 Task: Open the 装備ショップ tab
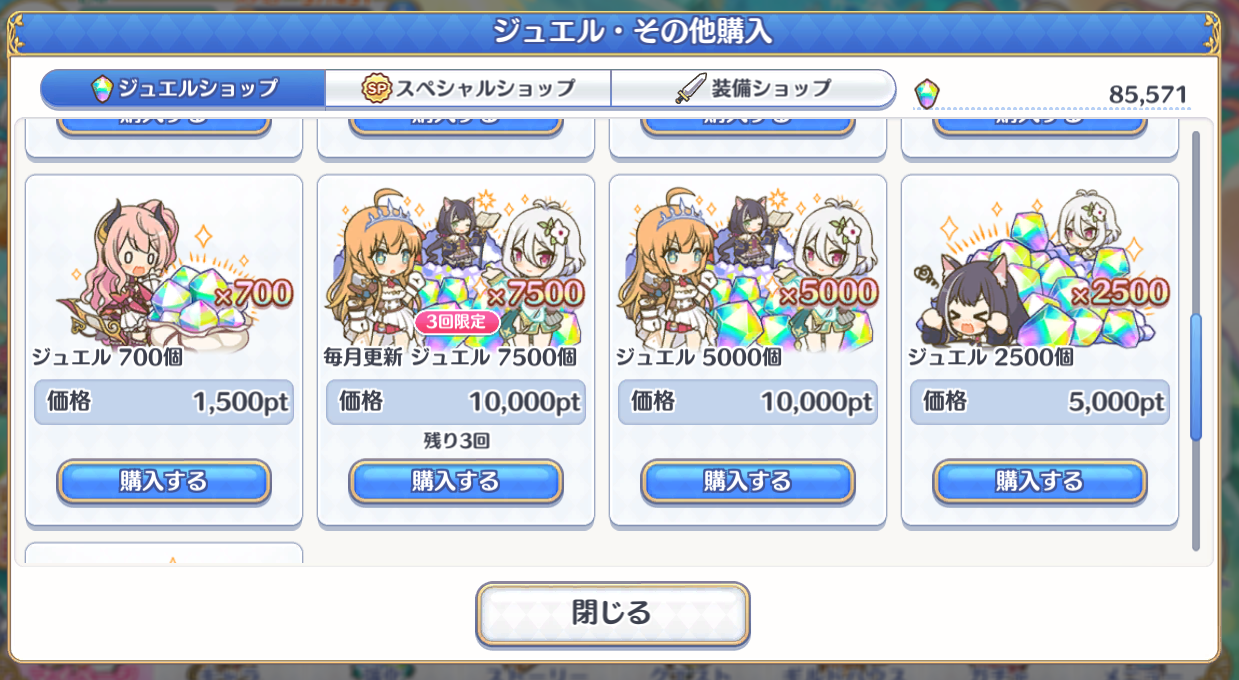click(x=753, y=89)
